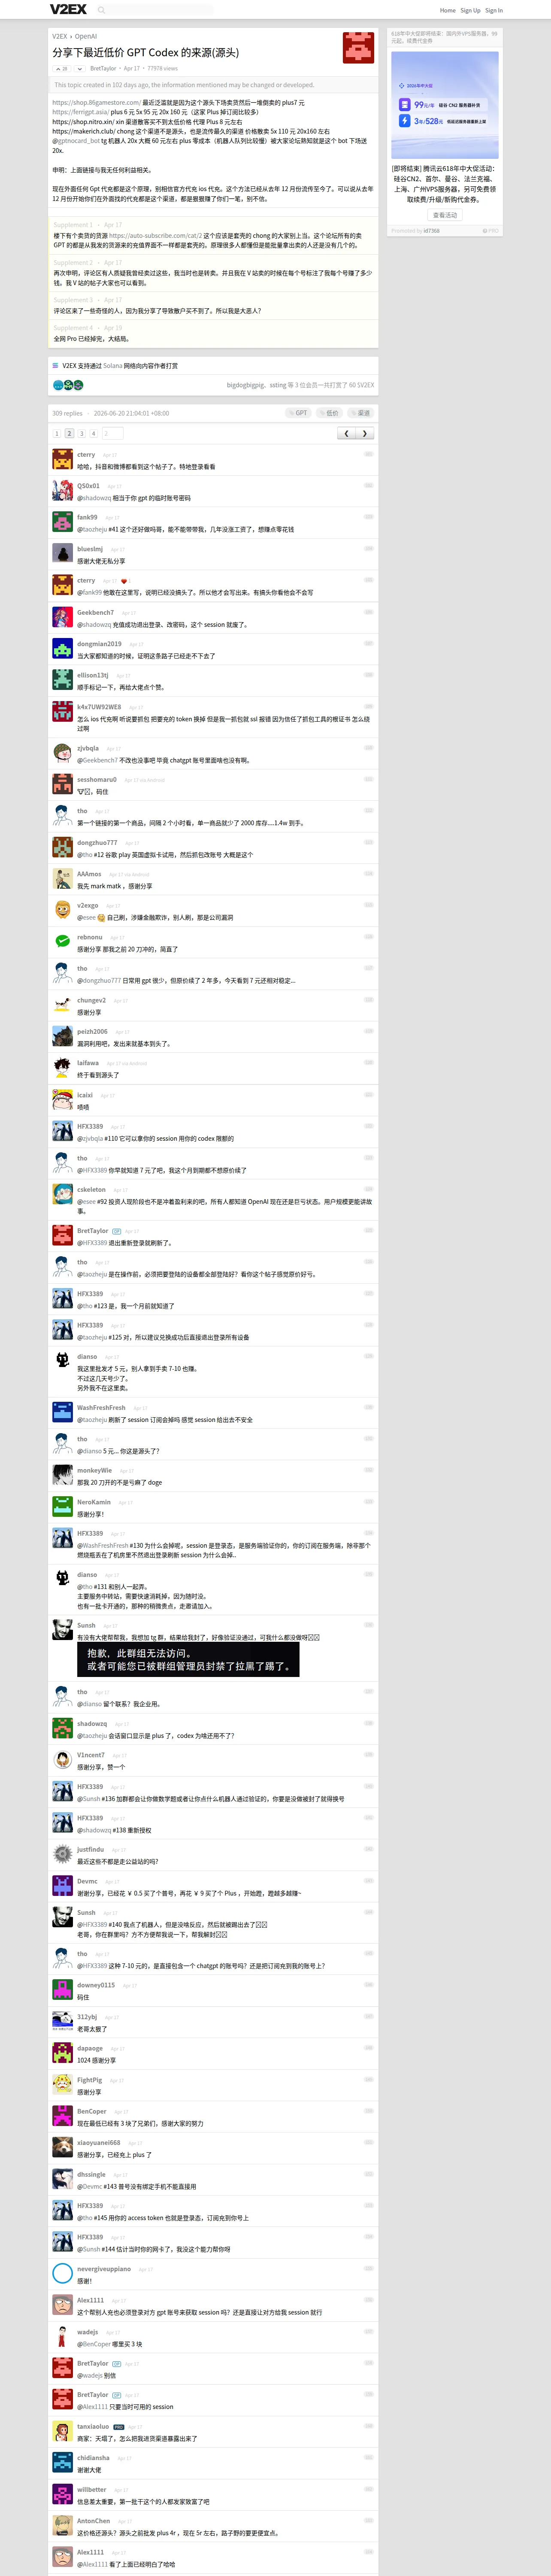Open ellison13tj's avatar
The height and width of the screenshot is (2576, 551).
pos(62,679)
